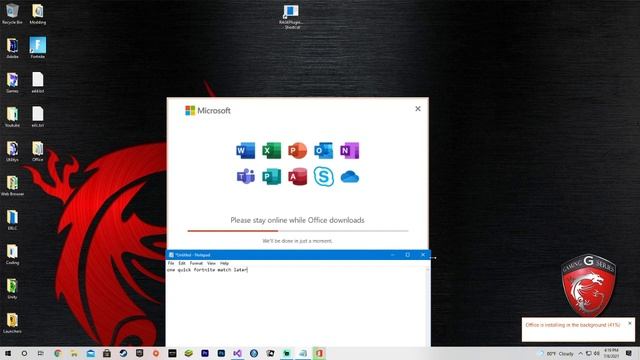
Task: Select the Launchers folder on desktop
Action: (12, 322)
